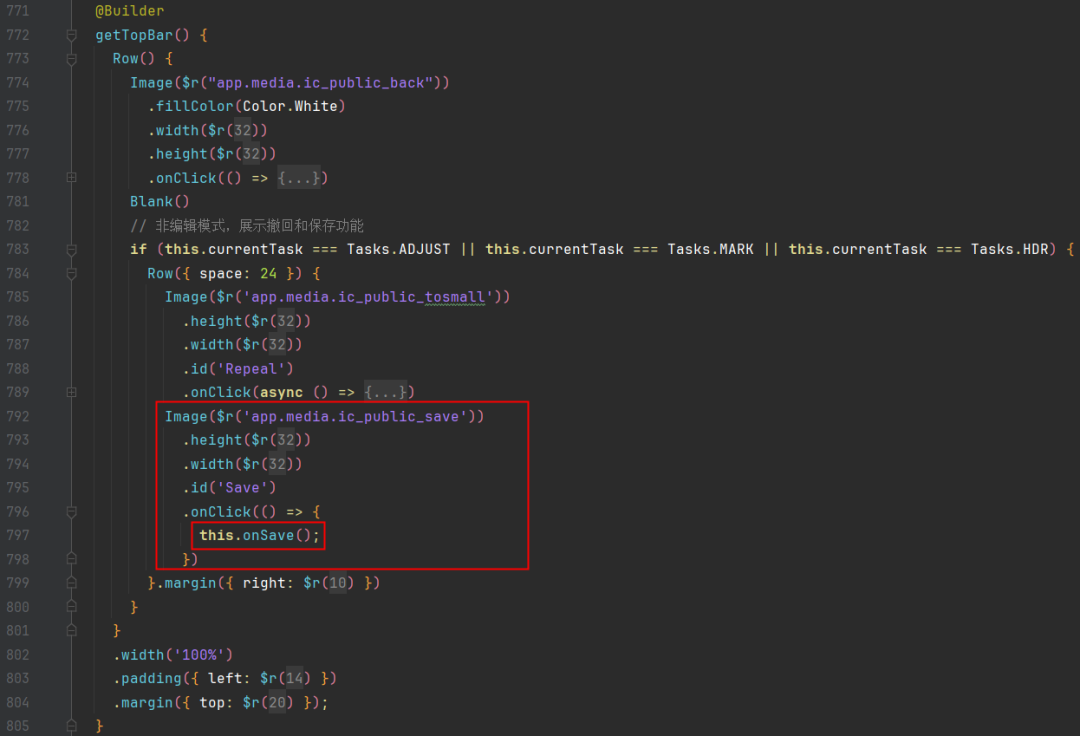Image resolution: width=1080 pixels, height=736 pixels.
Task: Click Color.White in the fillColor call
Action: tap(290, 107)
